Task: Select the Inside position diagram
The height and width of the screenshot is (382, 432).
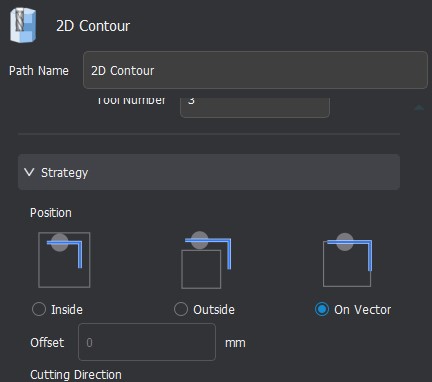Action: point(64,260)
